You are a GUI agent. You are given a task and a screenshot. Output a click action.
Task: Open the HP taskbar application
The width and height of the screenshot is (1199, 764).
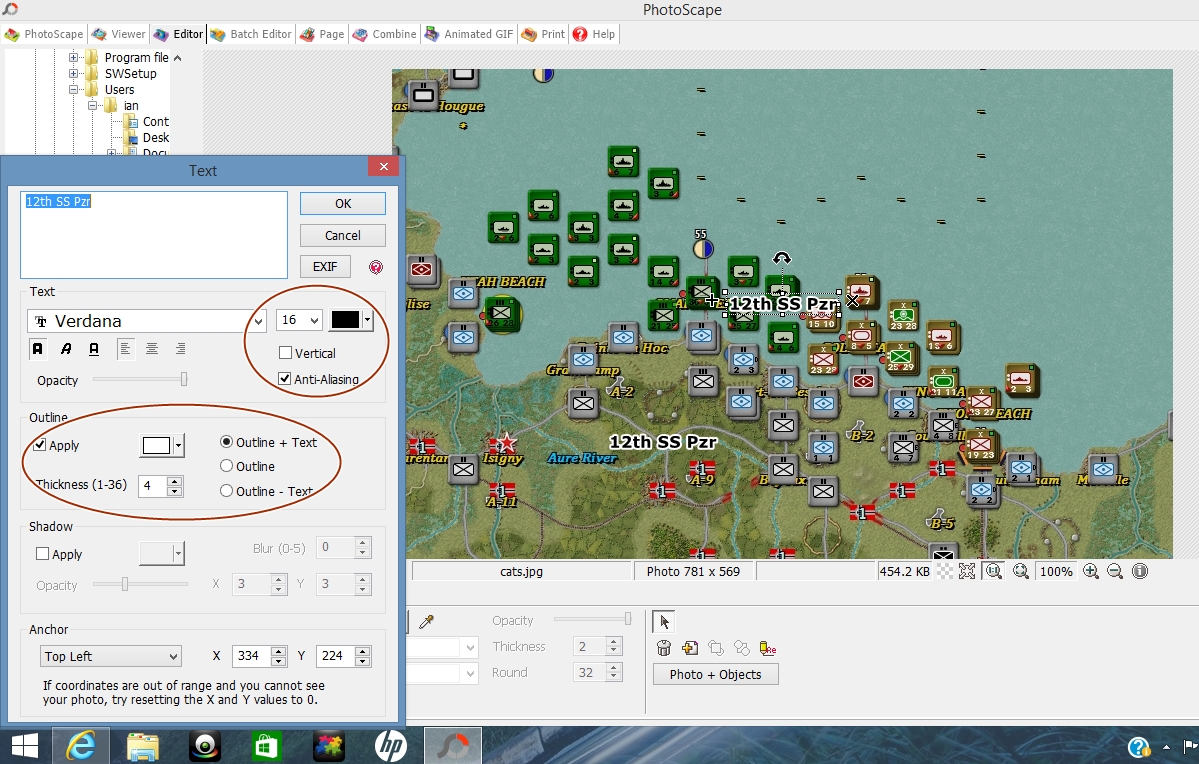click(391, 746)
